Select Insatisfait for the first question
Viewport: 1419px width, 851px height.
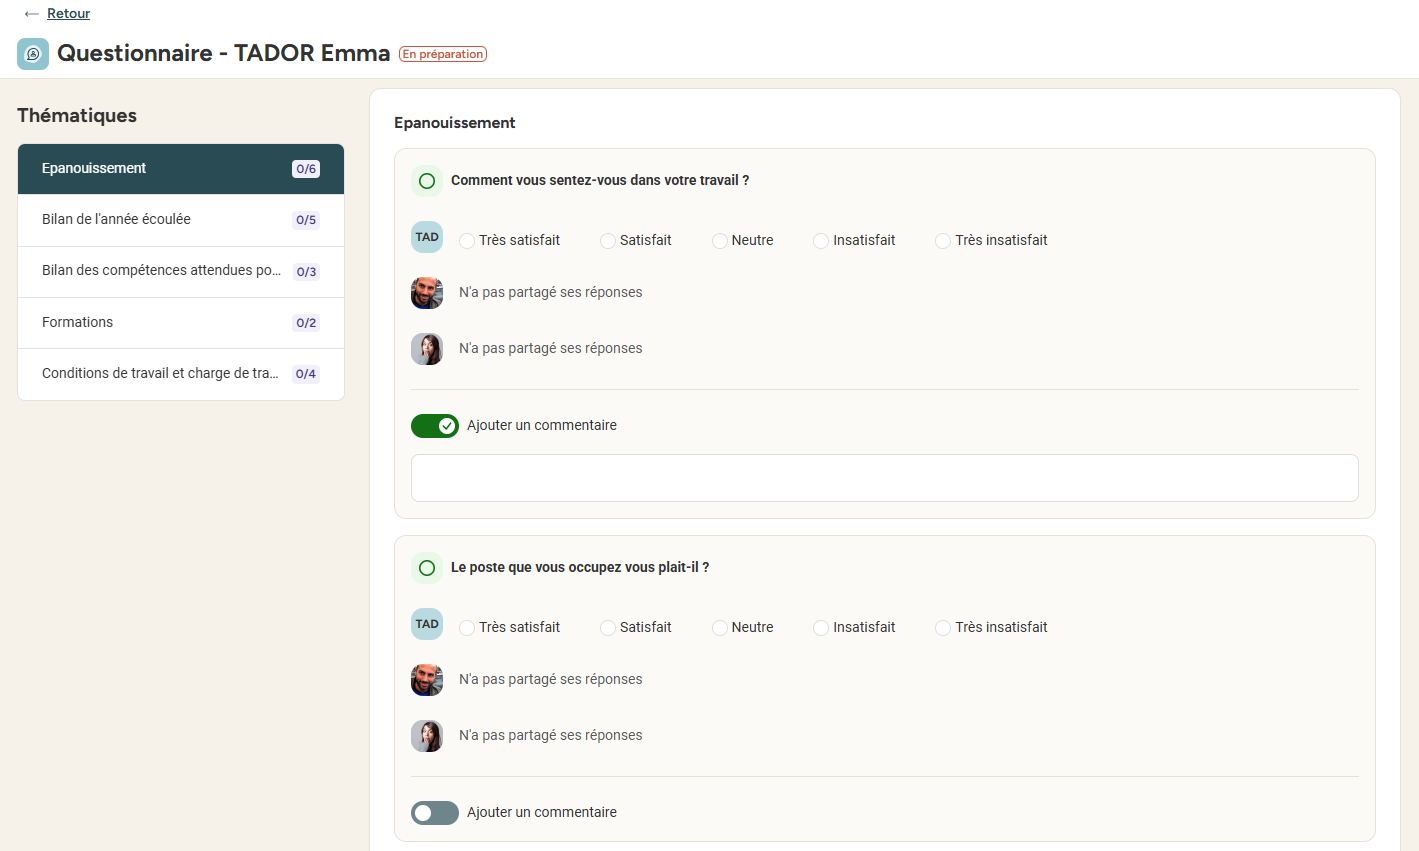[821, 241]
